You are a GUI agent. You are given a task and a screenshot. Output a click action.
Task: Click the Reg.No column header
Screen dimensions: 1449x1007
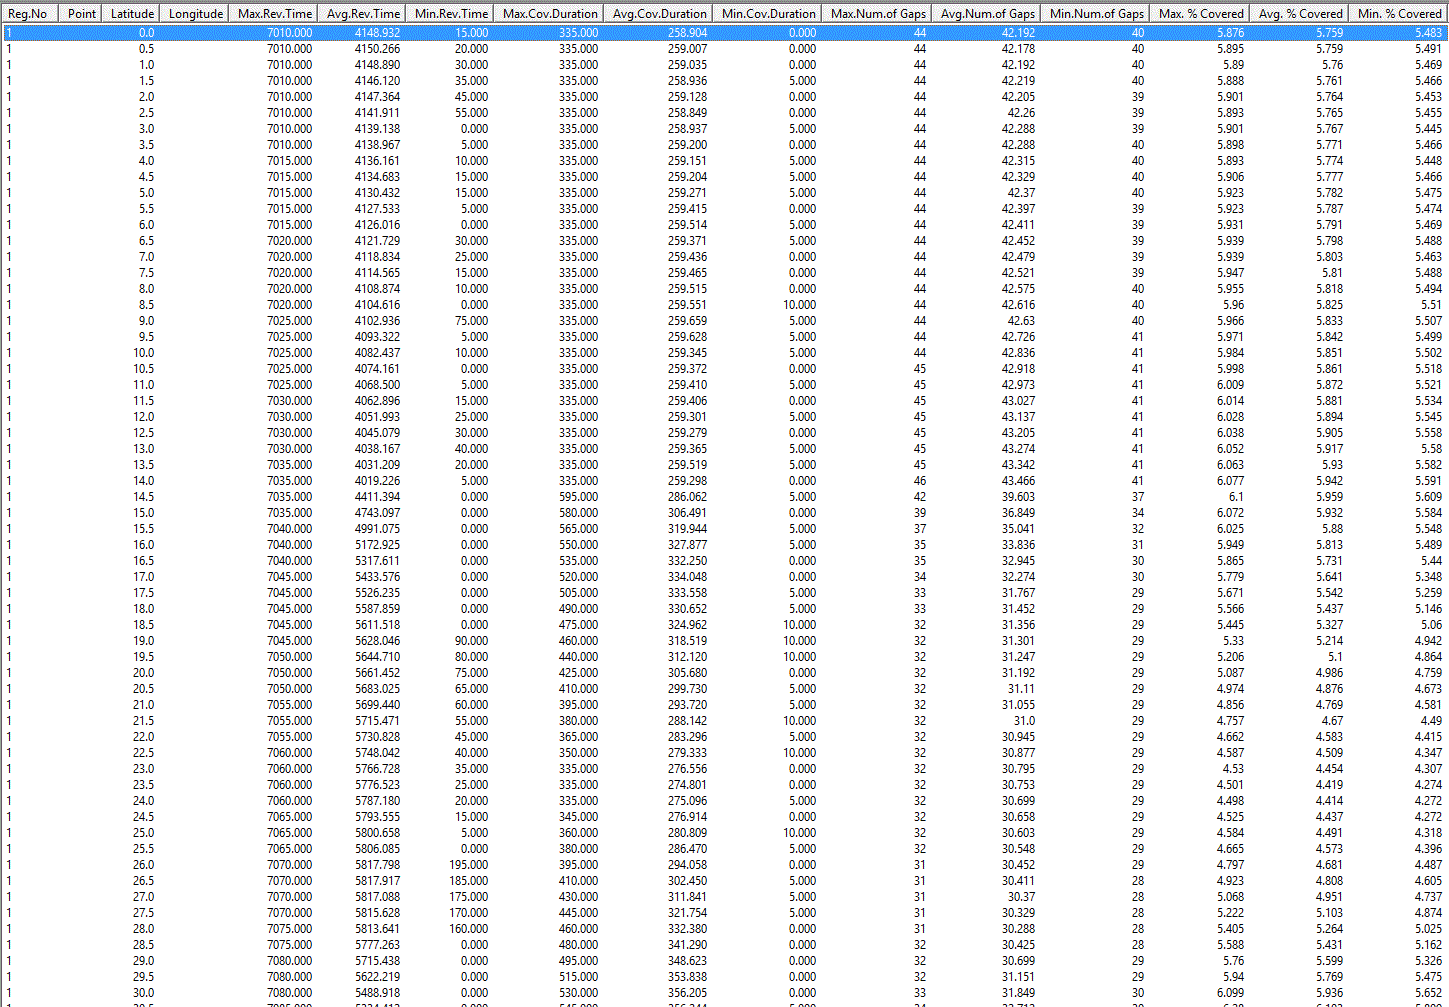pos(28,13)
